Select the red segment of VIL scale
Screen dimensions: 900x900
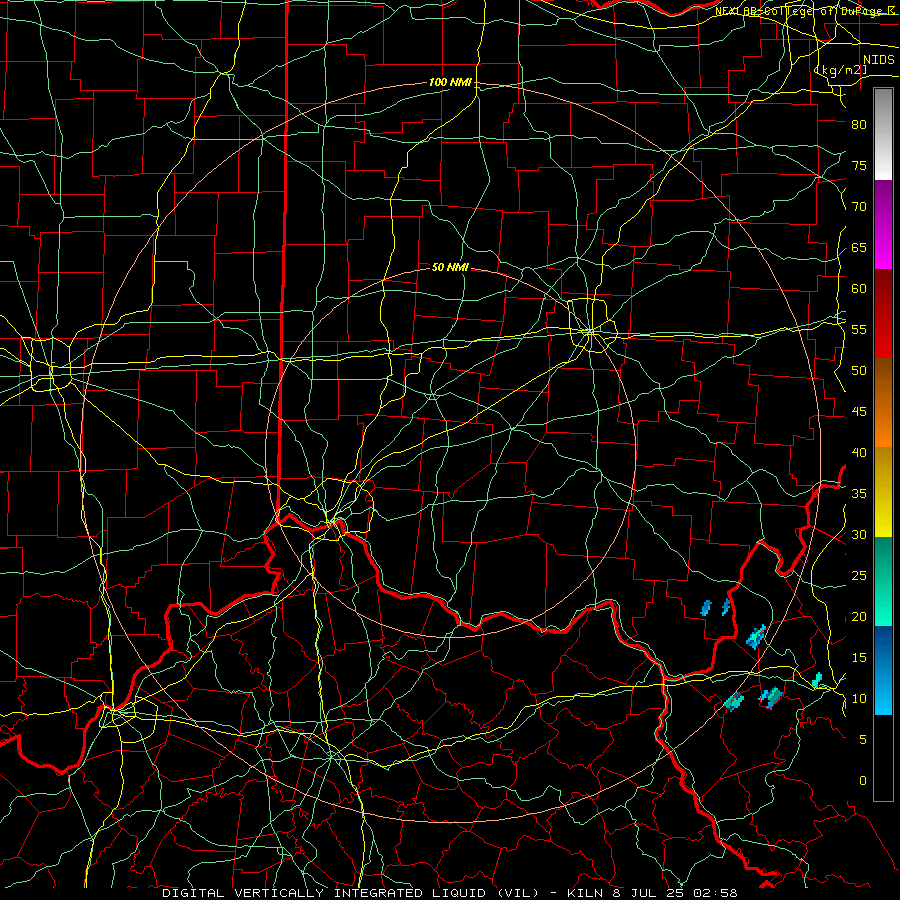pyautogui.click(x=883, y=314)
